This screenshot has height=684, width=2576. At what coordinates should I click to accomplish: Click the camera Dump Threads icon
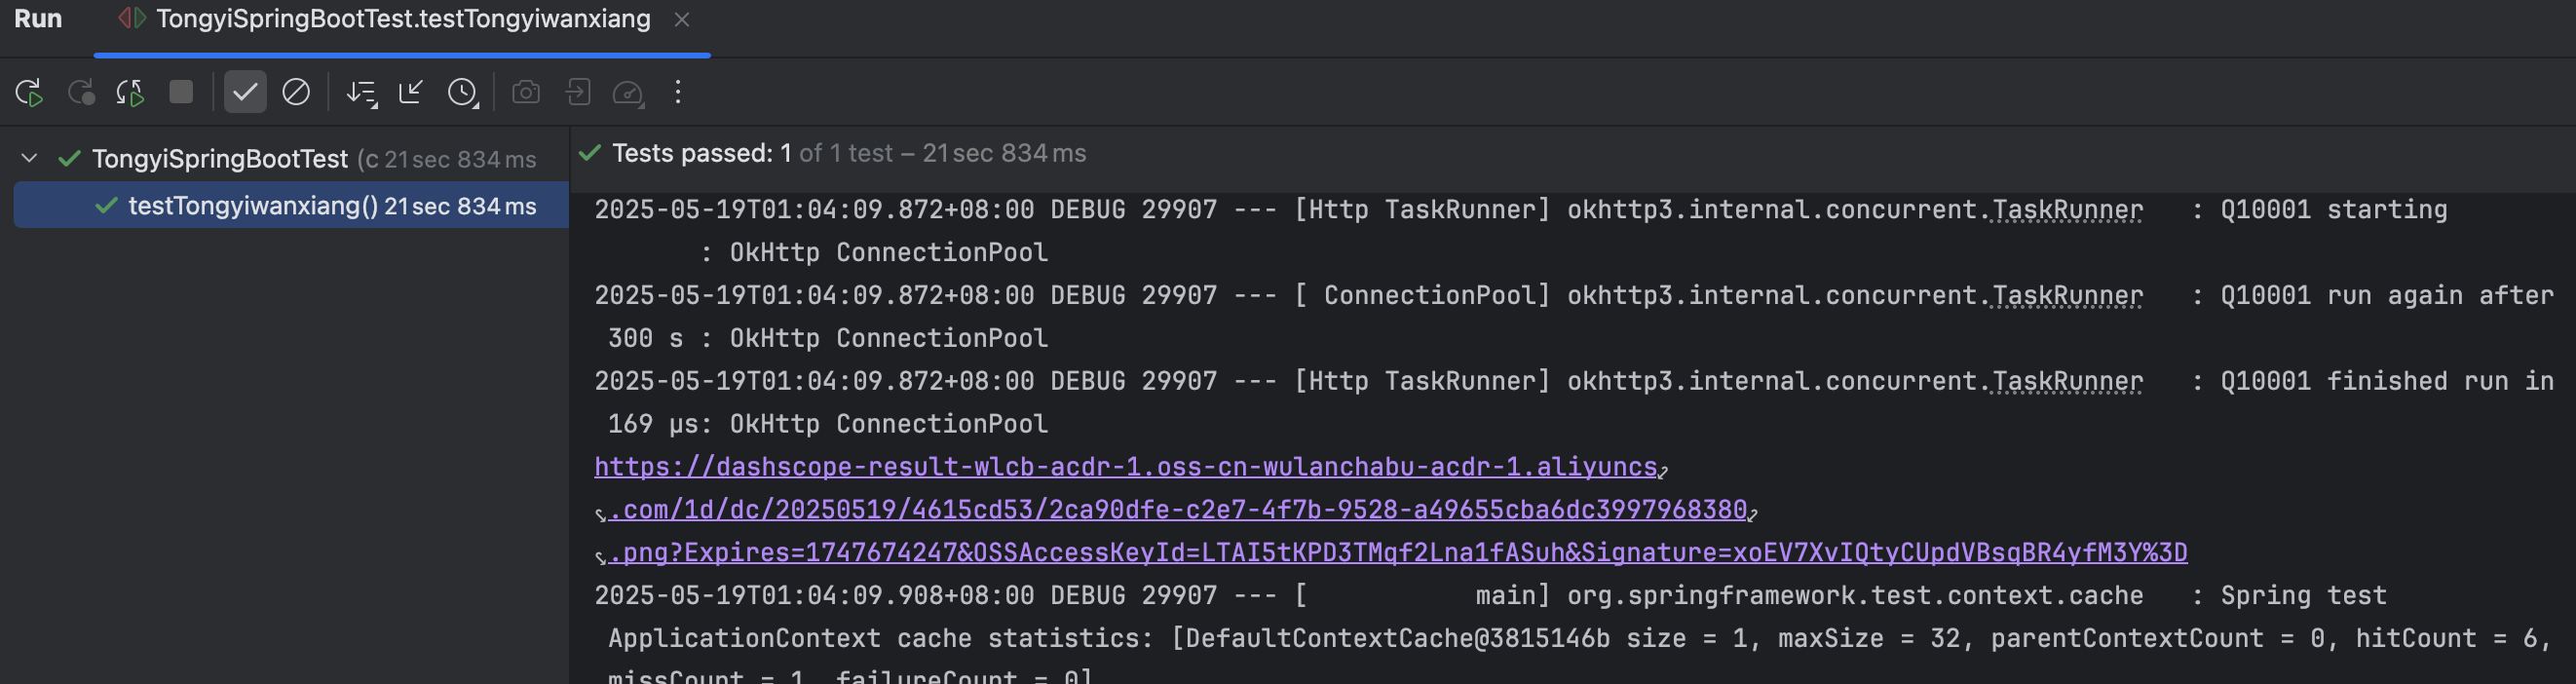coord(526,93)
